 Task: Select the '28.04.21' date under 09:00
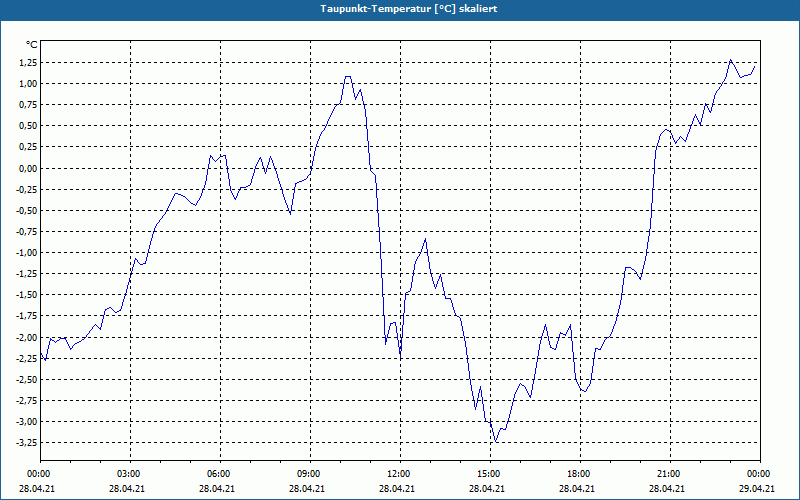tap(307, 488)
